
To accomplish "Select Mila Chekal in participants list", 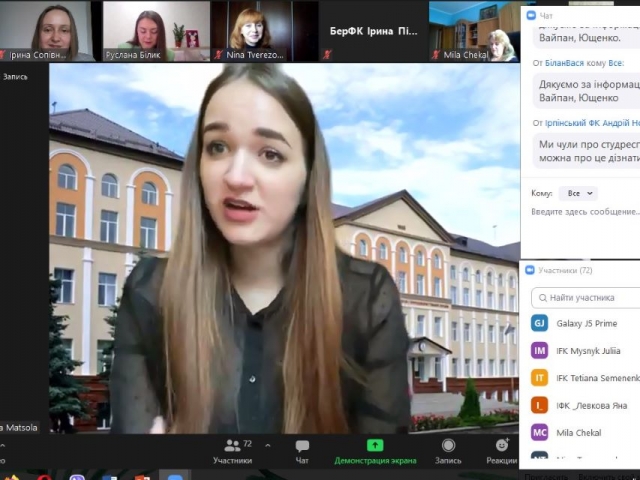I will pyautogui.click(x=585, y=433).
